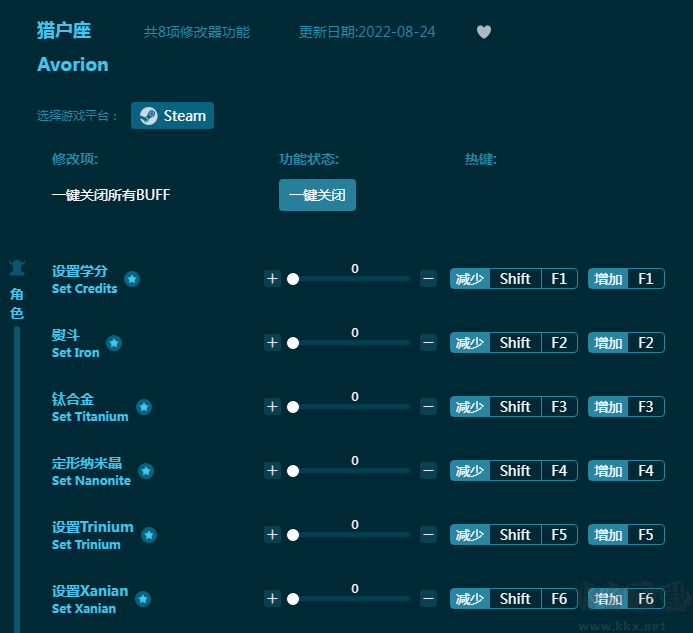The width and height of the screenshot is (693, 633).
Task: Click the Set Iron label
Action: 76,353
